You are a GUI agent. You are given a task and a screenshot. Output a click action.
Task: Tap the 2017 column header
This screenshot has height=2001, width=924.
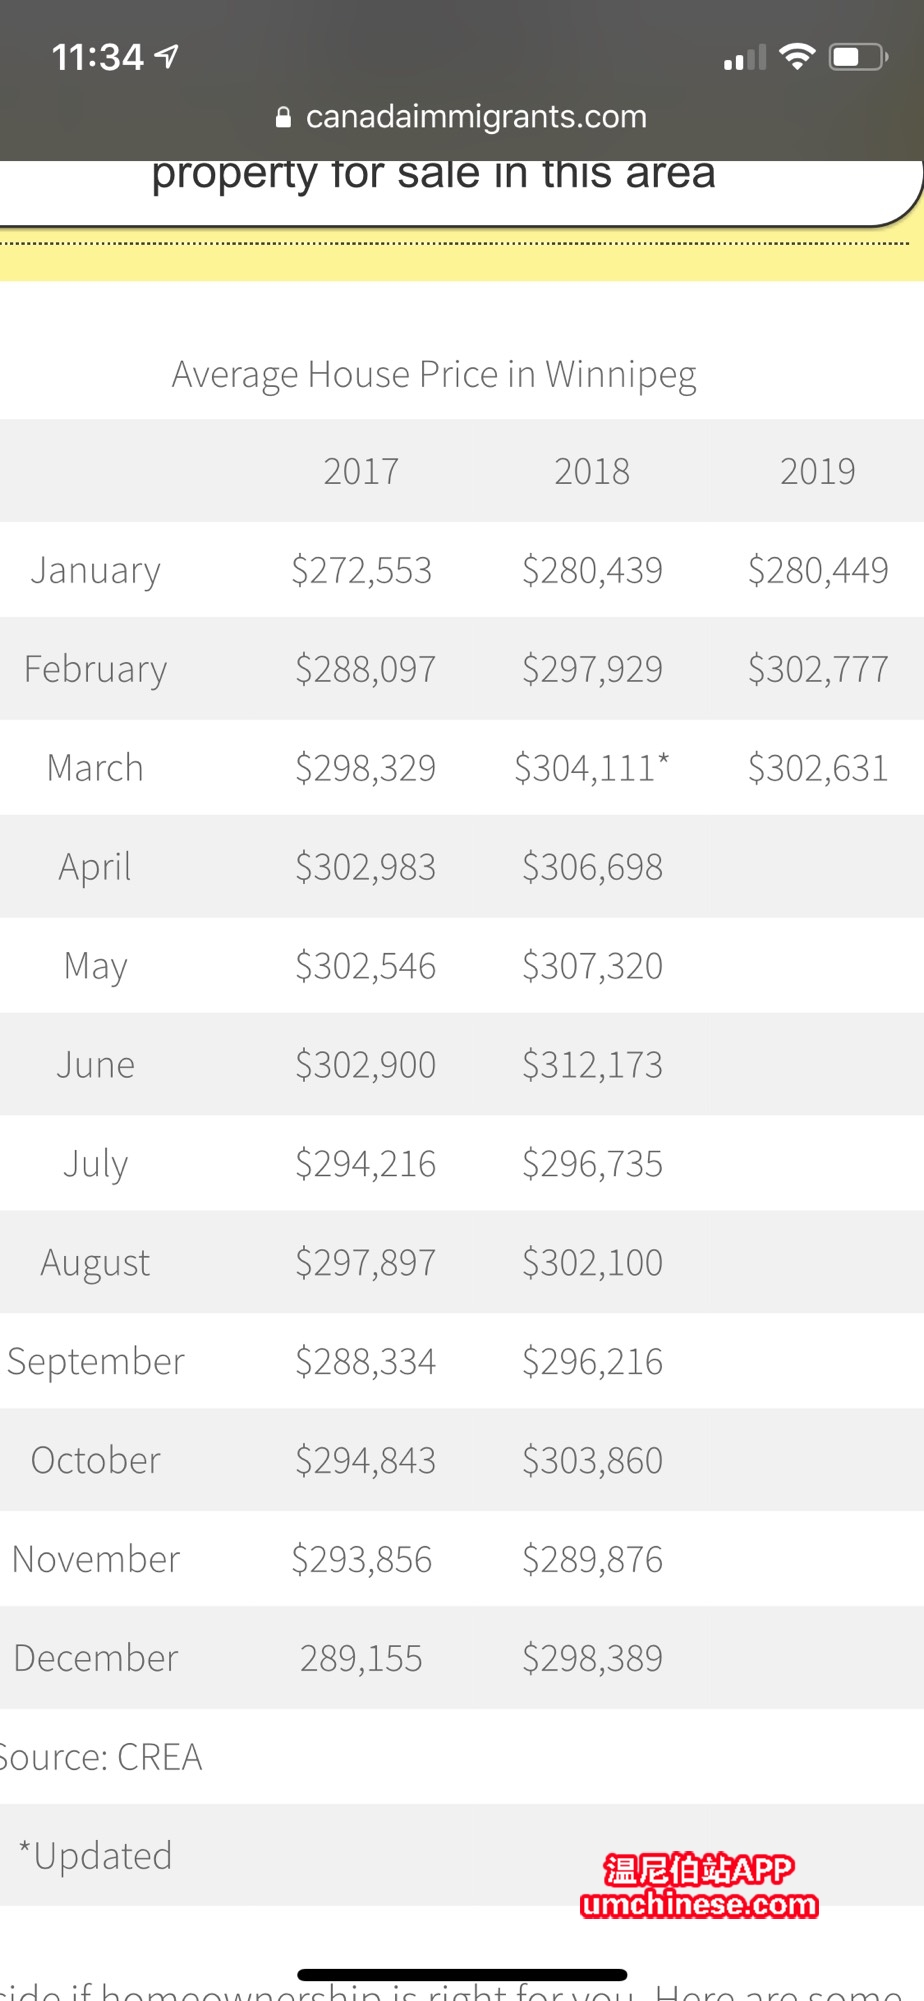(361, 471)
